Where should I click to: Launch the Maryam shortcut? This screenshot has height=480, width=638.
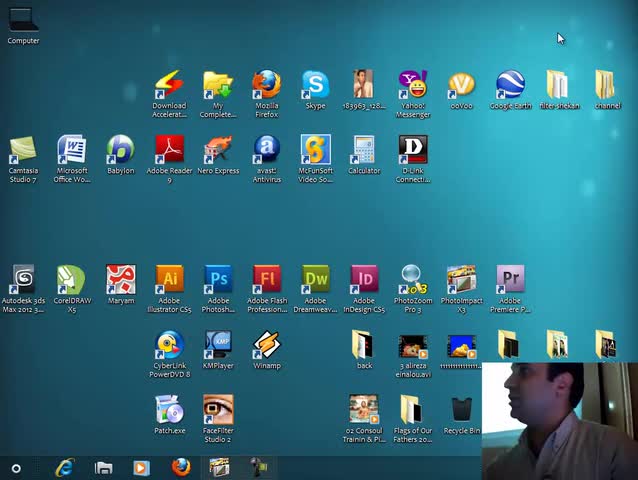tap(120, 285)
